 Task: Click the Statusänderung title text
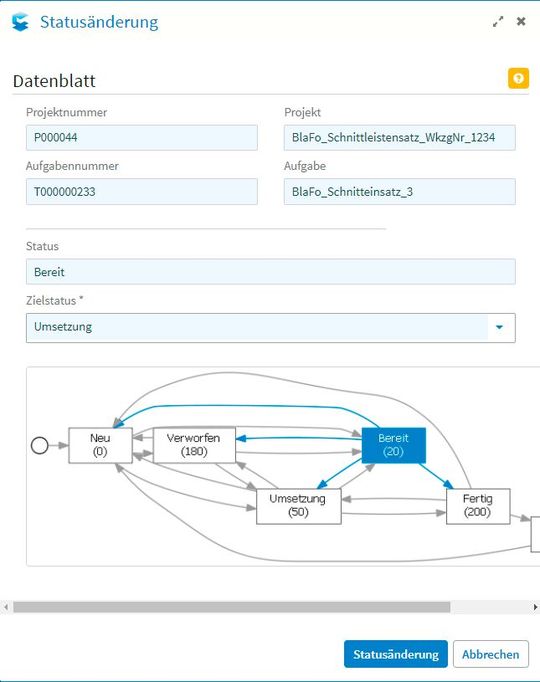point(99,22)
